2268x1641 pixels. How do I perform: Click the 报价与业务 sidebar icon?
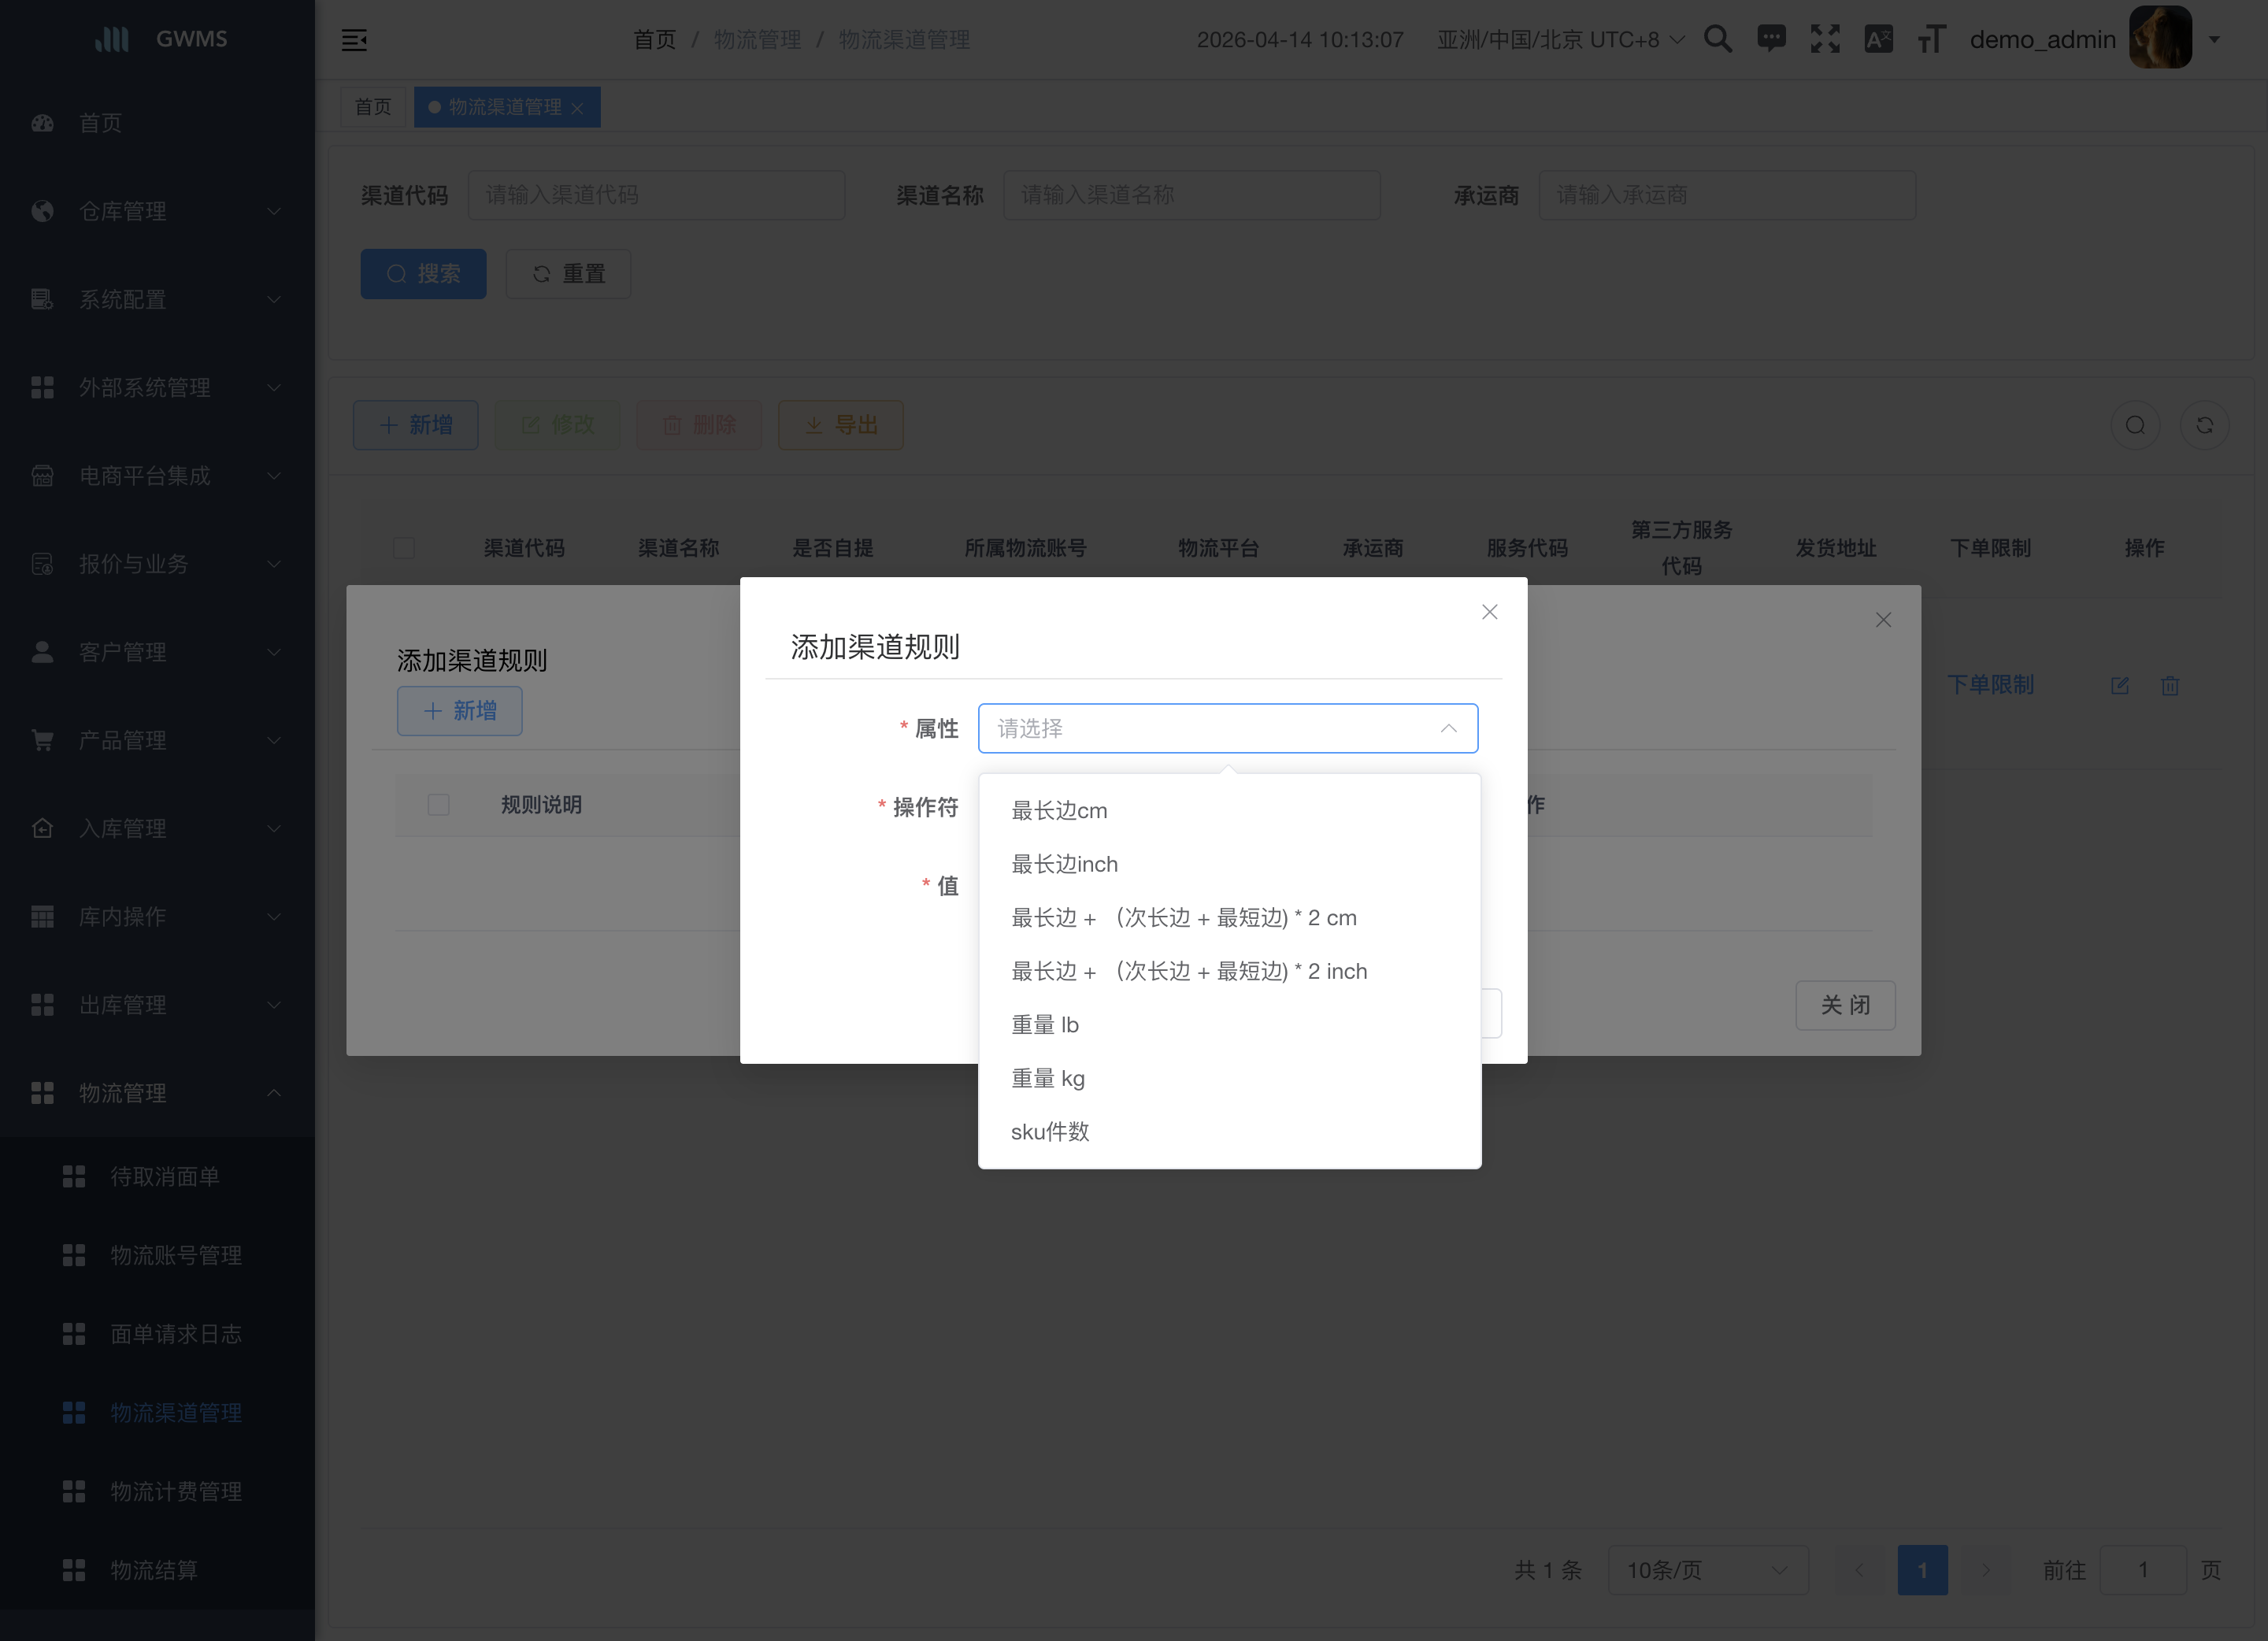coord(42,564)
